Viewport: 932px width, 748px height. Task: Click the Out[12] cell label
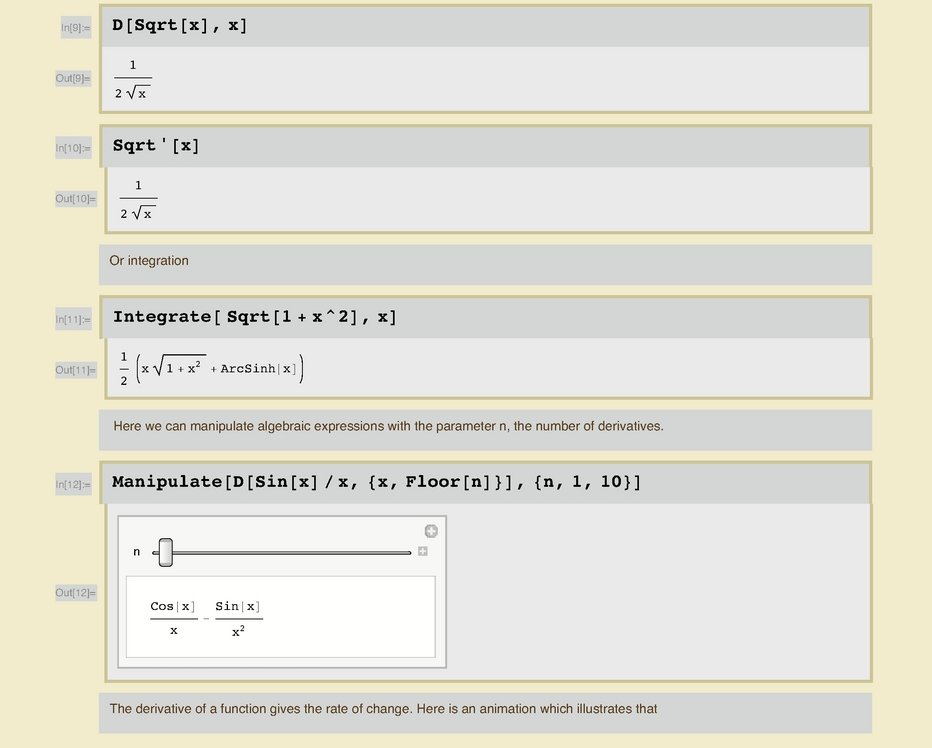[x=75, y=593]
